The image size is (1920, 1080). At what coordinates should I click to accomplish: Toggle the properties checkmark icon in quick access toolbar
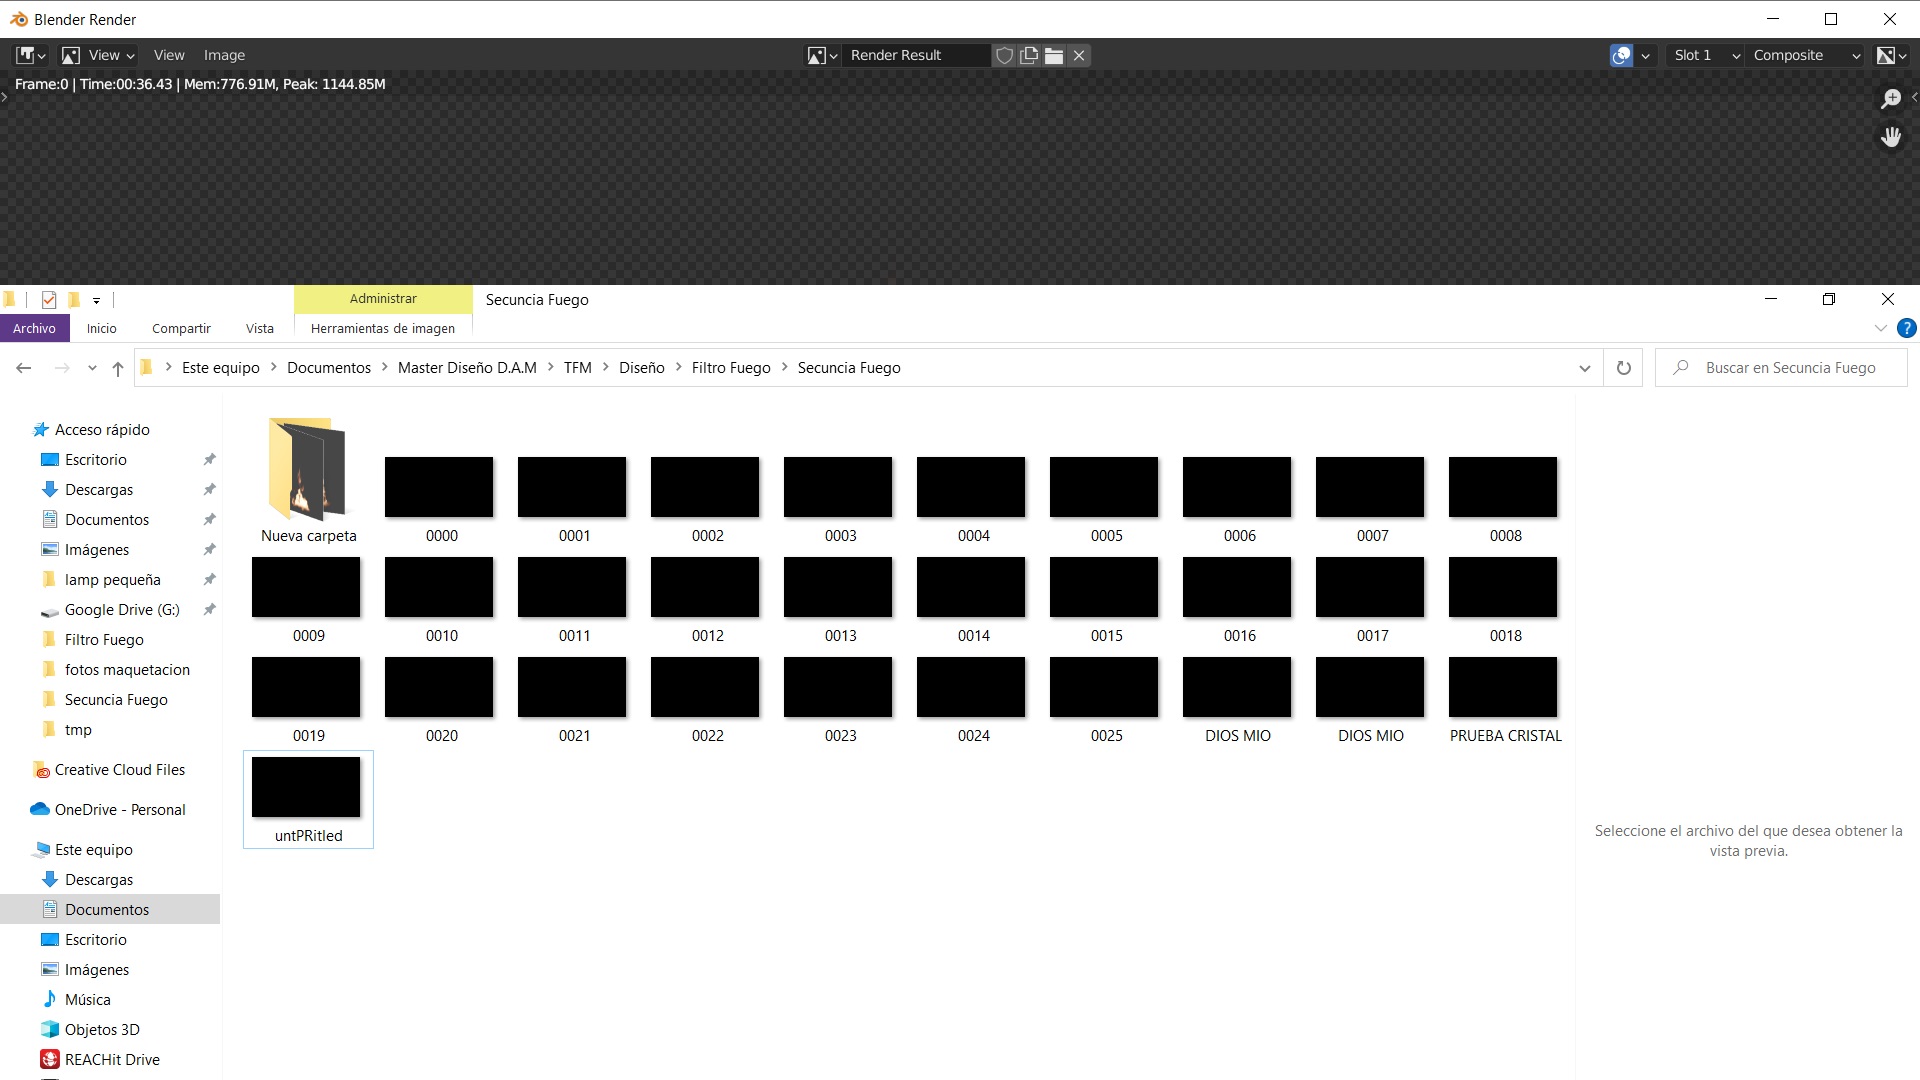pyautogui.click(x=49, y=300)
